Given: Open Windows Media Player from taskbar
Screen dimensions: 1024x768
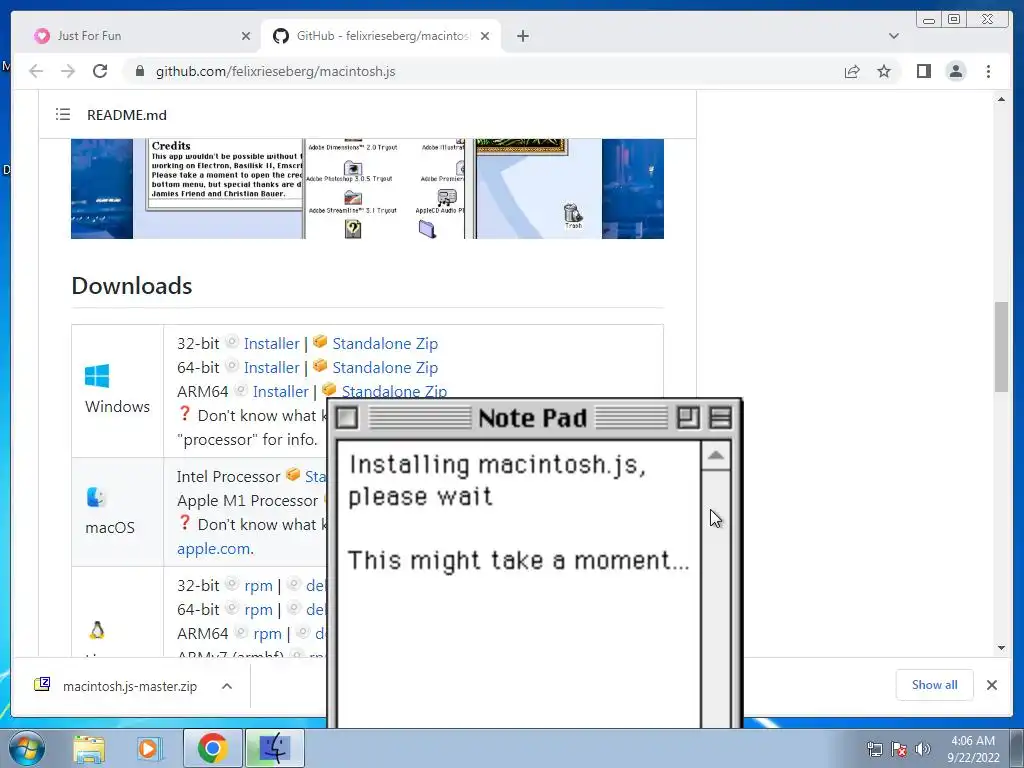Looking at the screenshot, I should [149, 748].
